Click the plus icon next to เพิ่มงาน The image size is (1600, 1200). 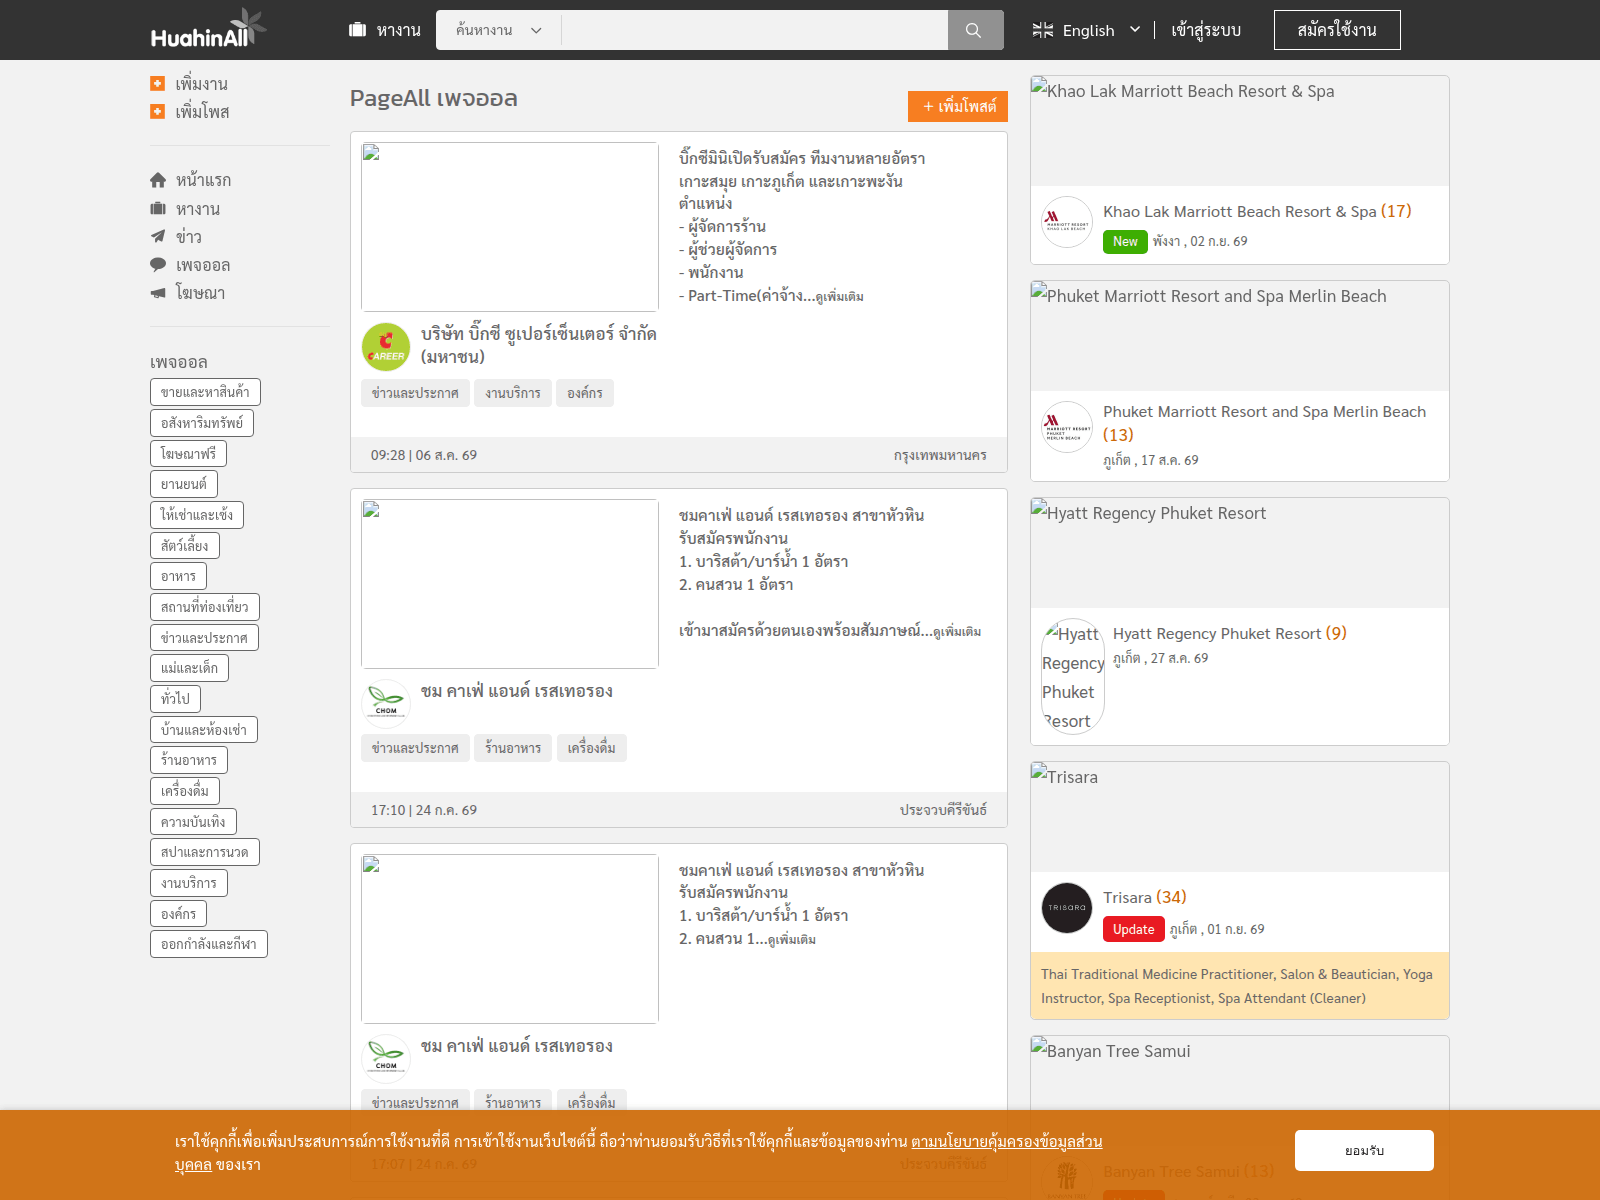click(x=157, y=84)
